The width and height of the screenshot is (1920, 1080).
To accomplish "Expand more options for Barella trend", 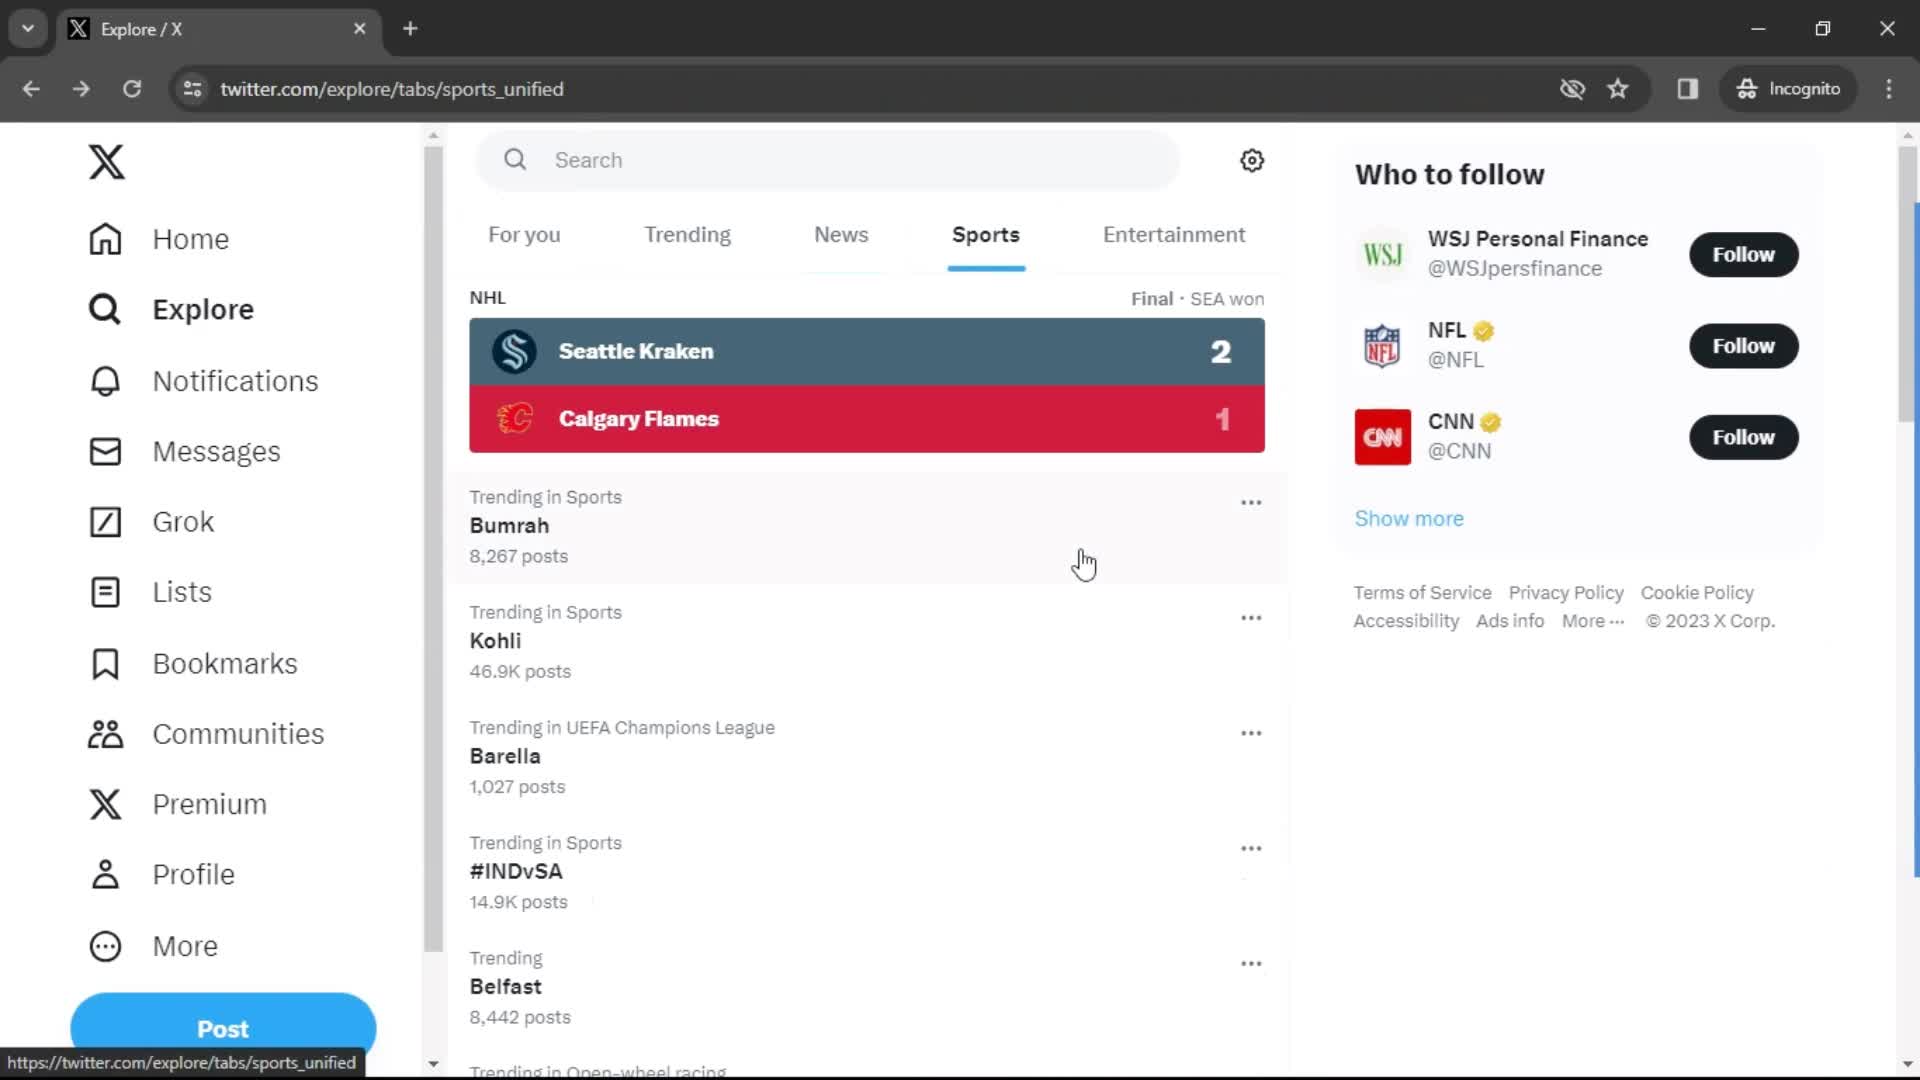I will click(x=1249, y=733).
